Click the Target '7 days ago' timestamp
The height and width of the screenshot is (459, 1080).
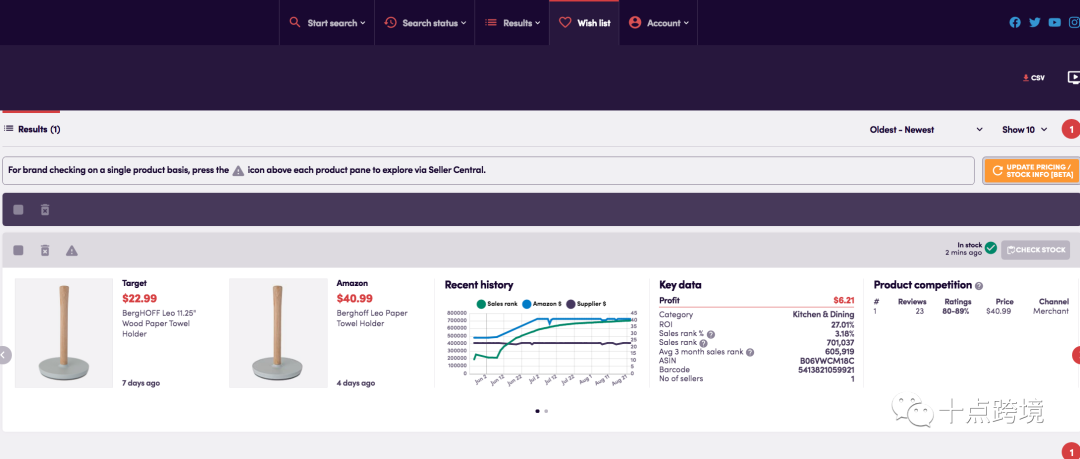(141, 382)
